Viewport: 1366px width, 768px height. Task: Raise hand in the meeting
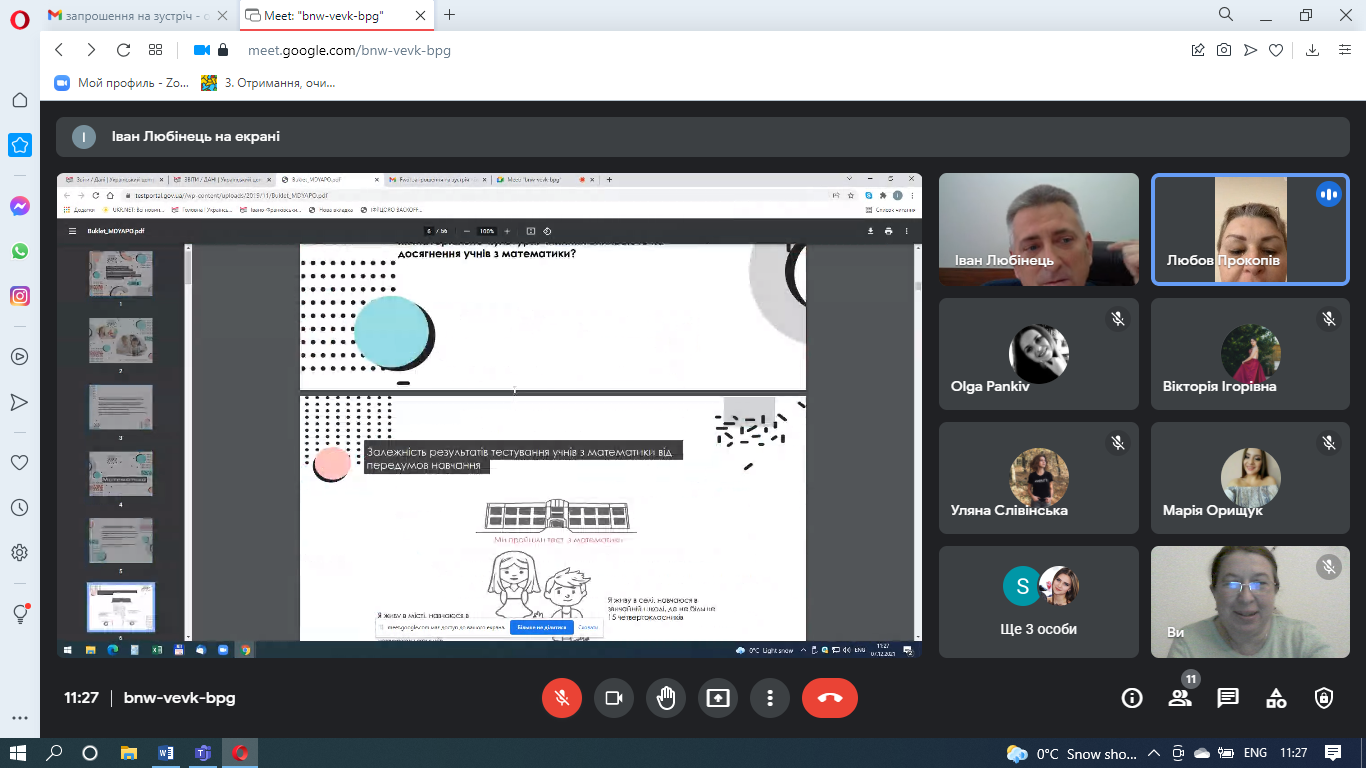(x=666, y=698)
